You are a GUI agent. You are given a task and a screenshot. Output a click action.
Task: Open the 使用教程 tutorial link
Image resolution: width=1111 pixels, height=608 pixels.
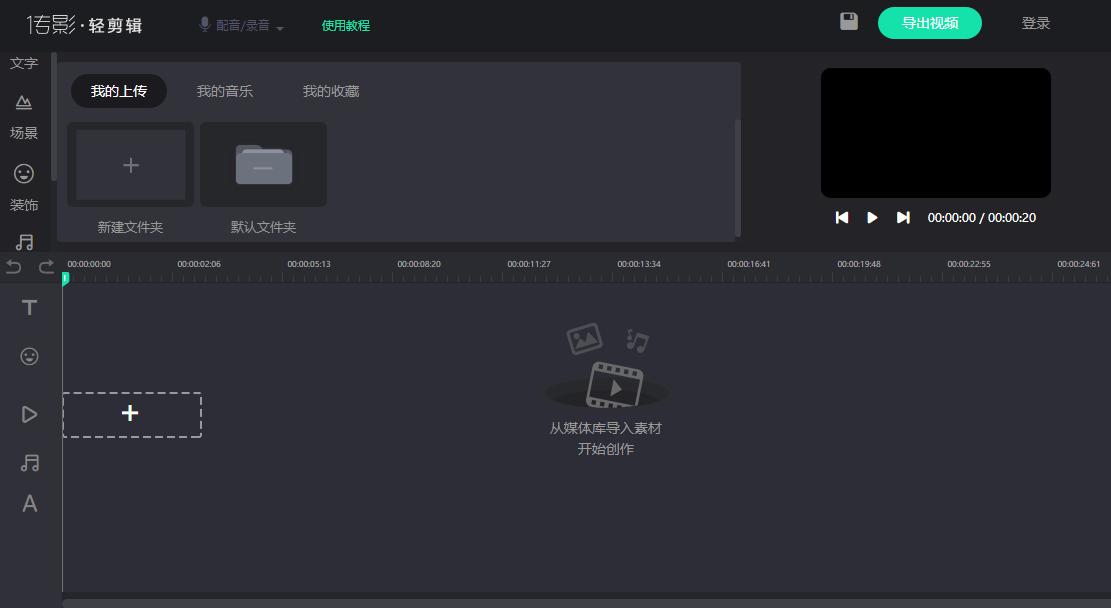[345, 26]
